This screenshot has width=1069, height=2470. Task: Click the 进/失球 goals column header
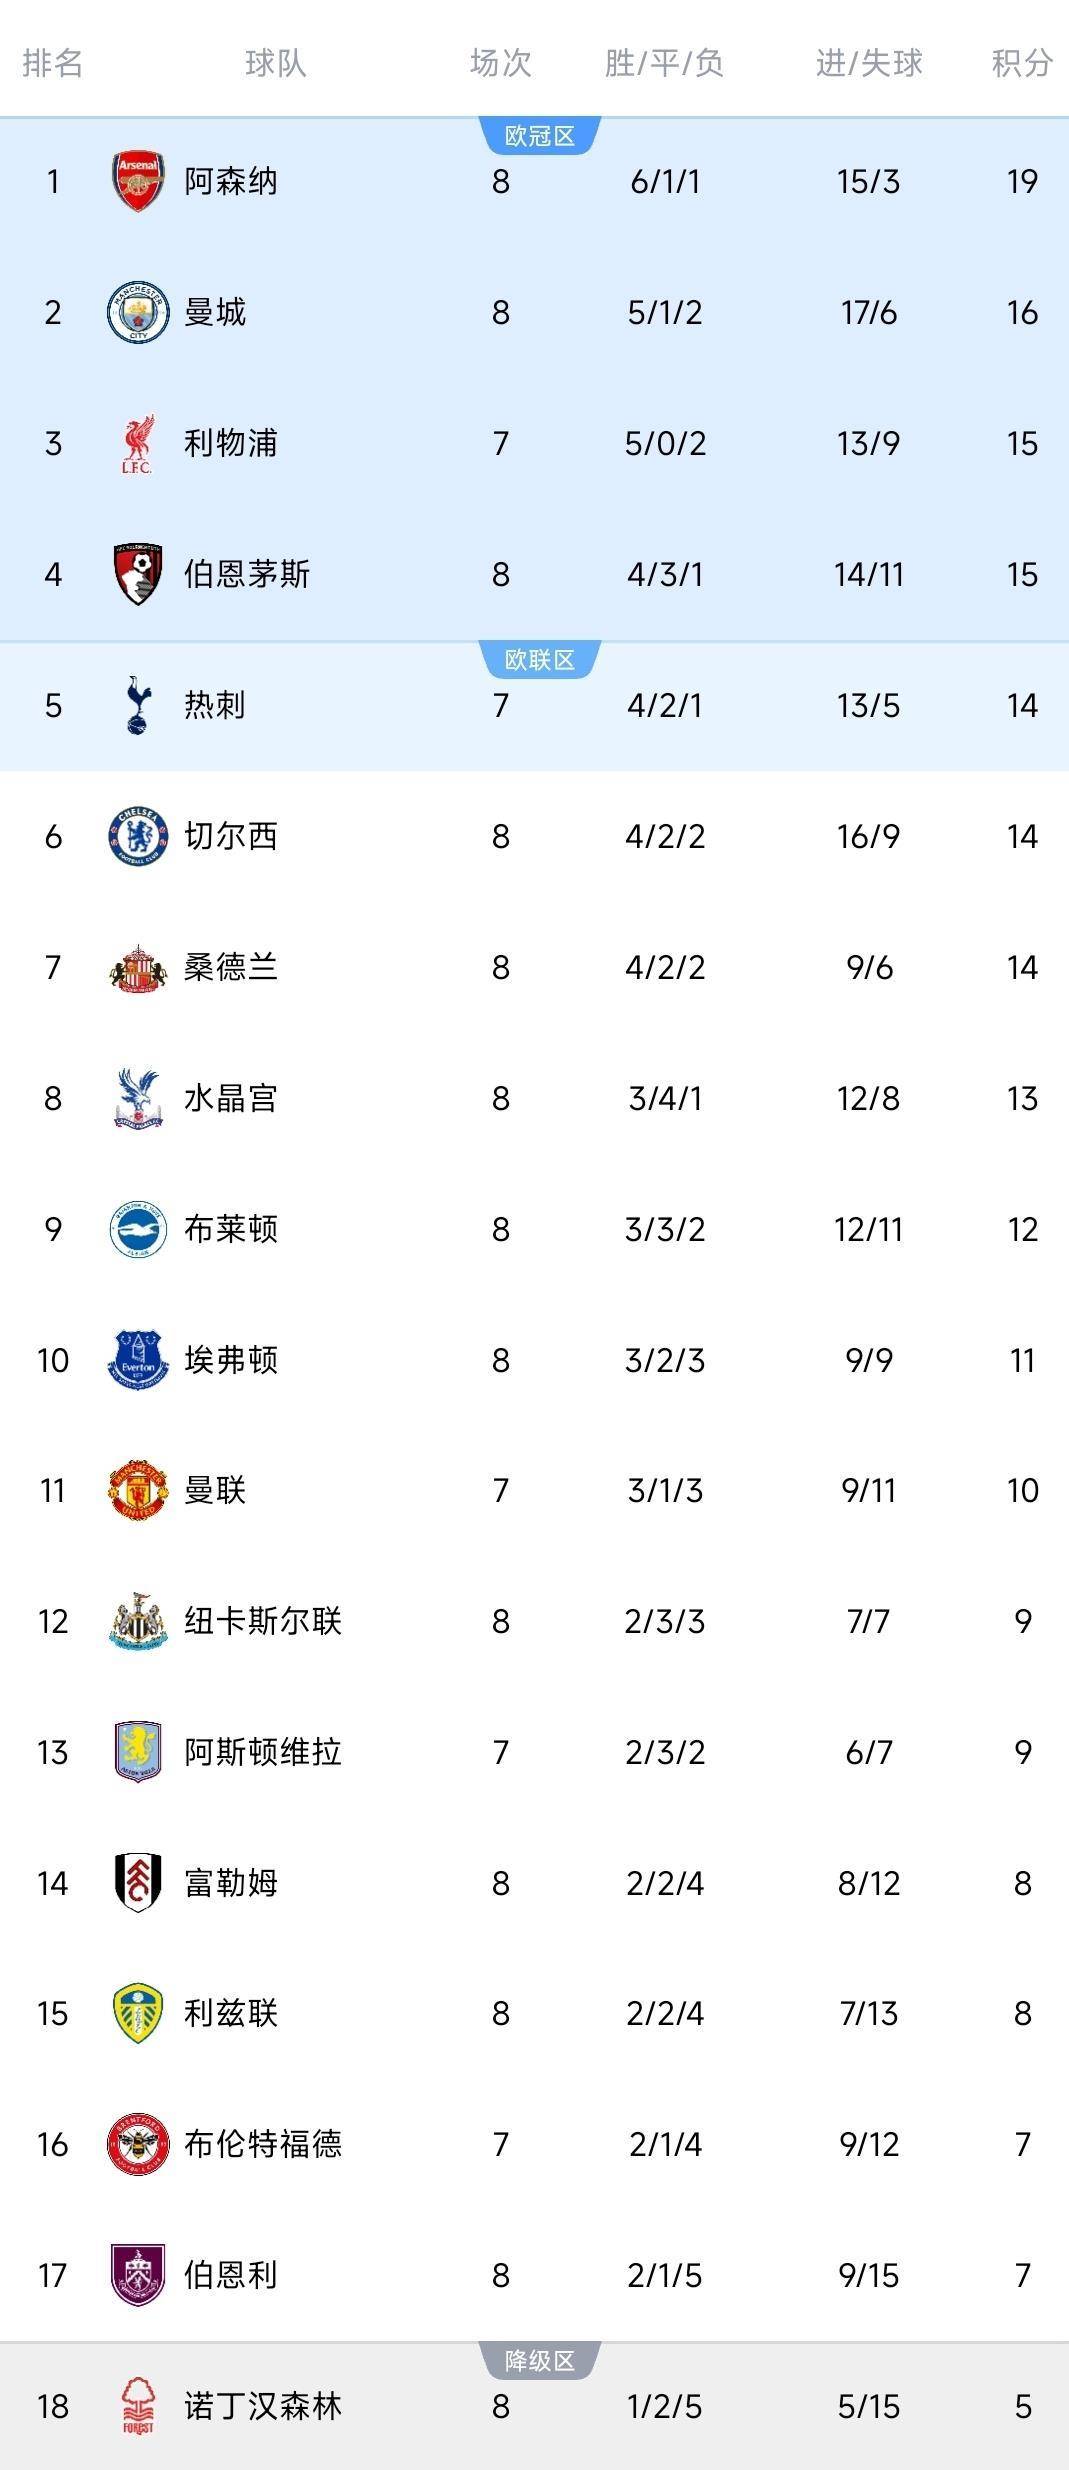868,63
